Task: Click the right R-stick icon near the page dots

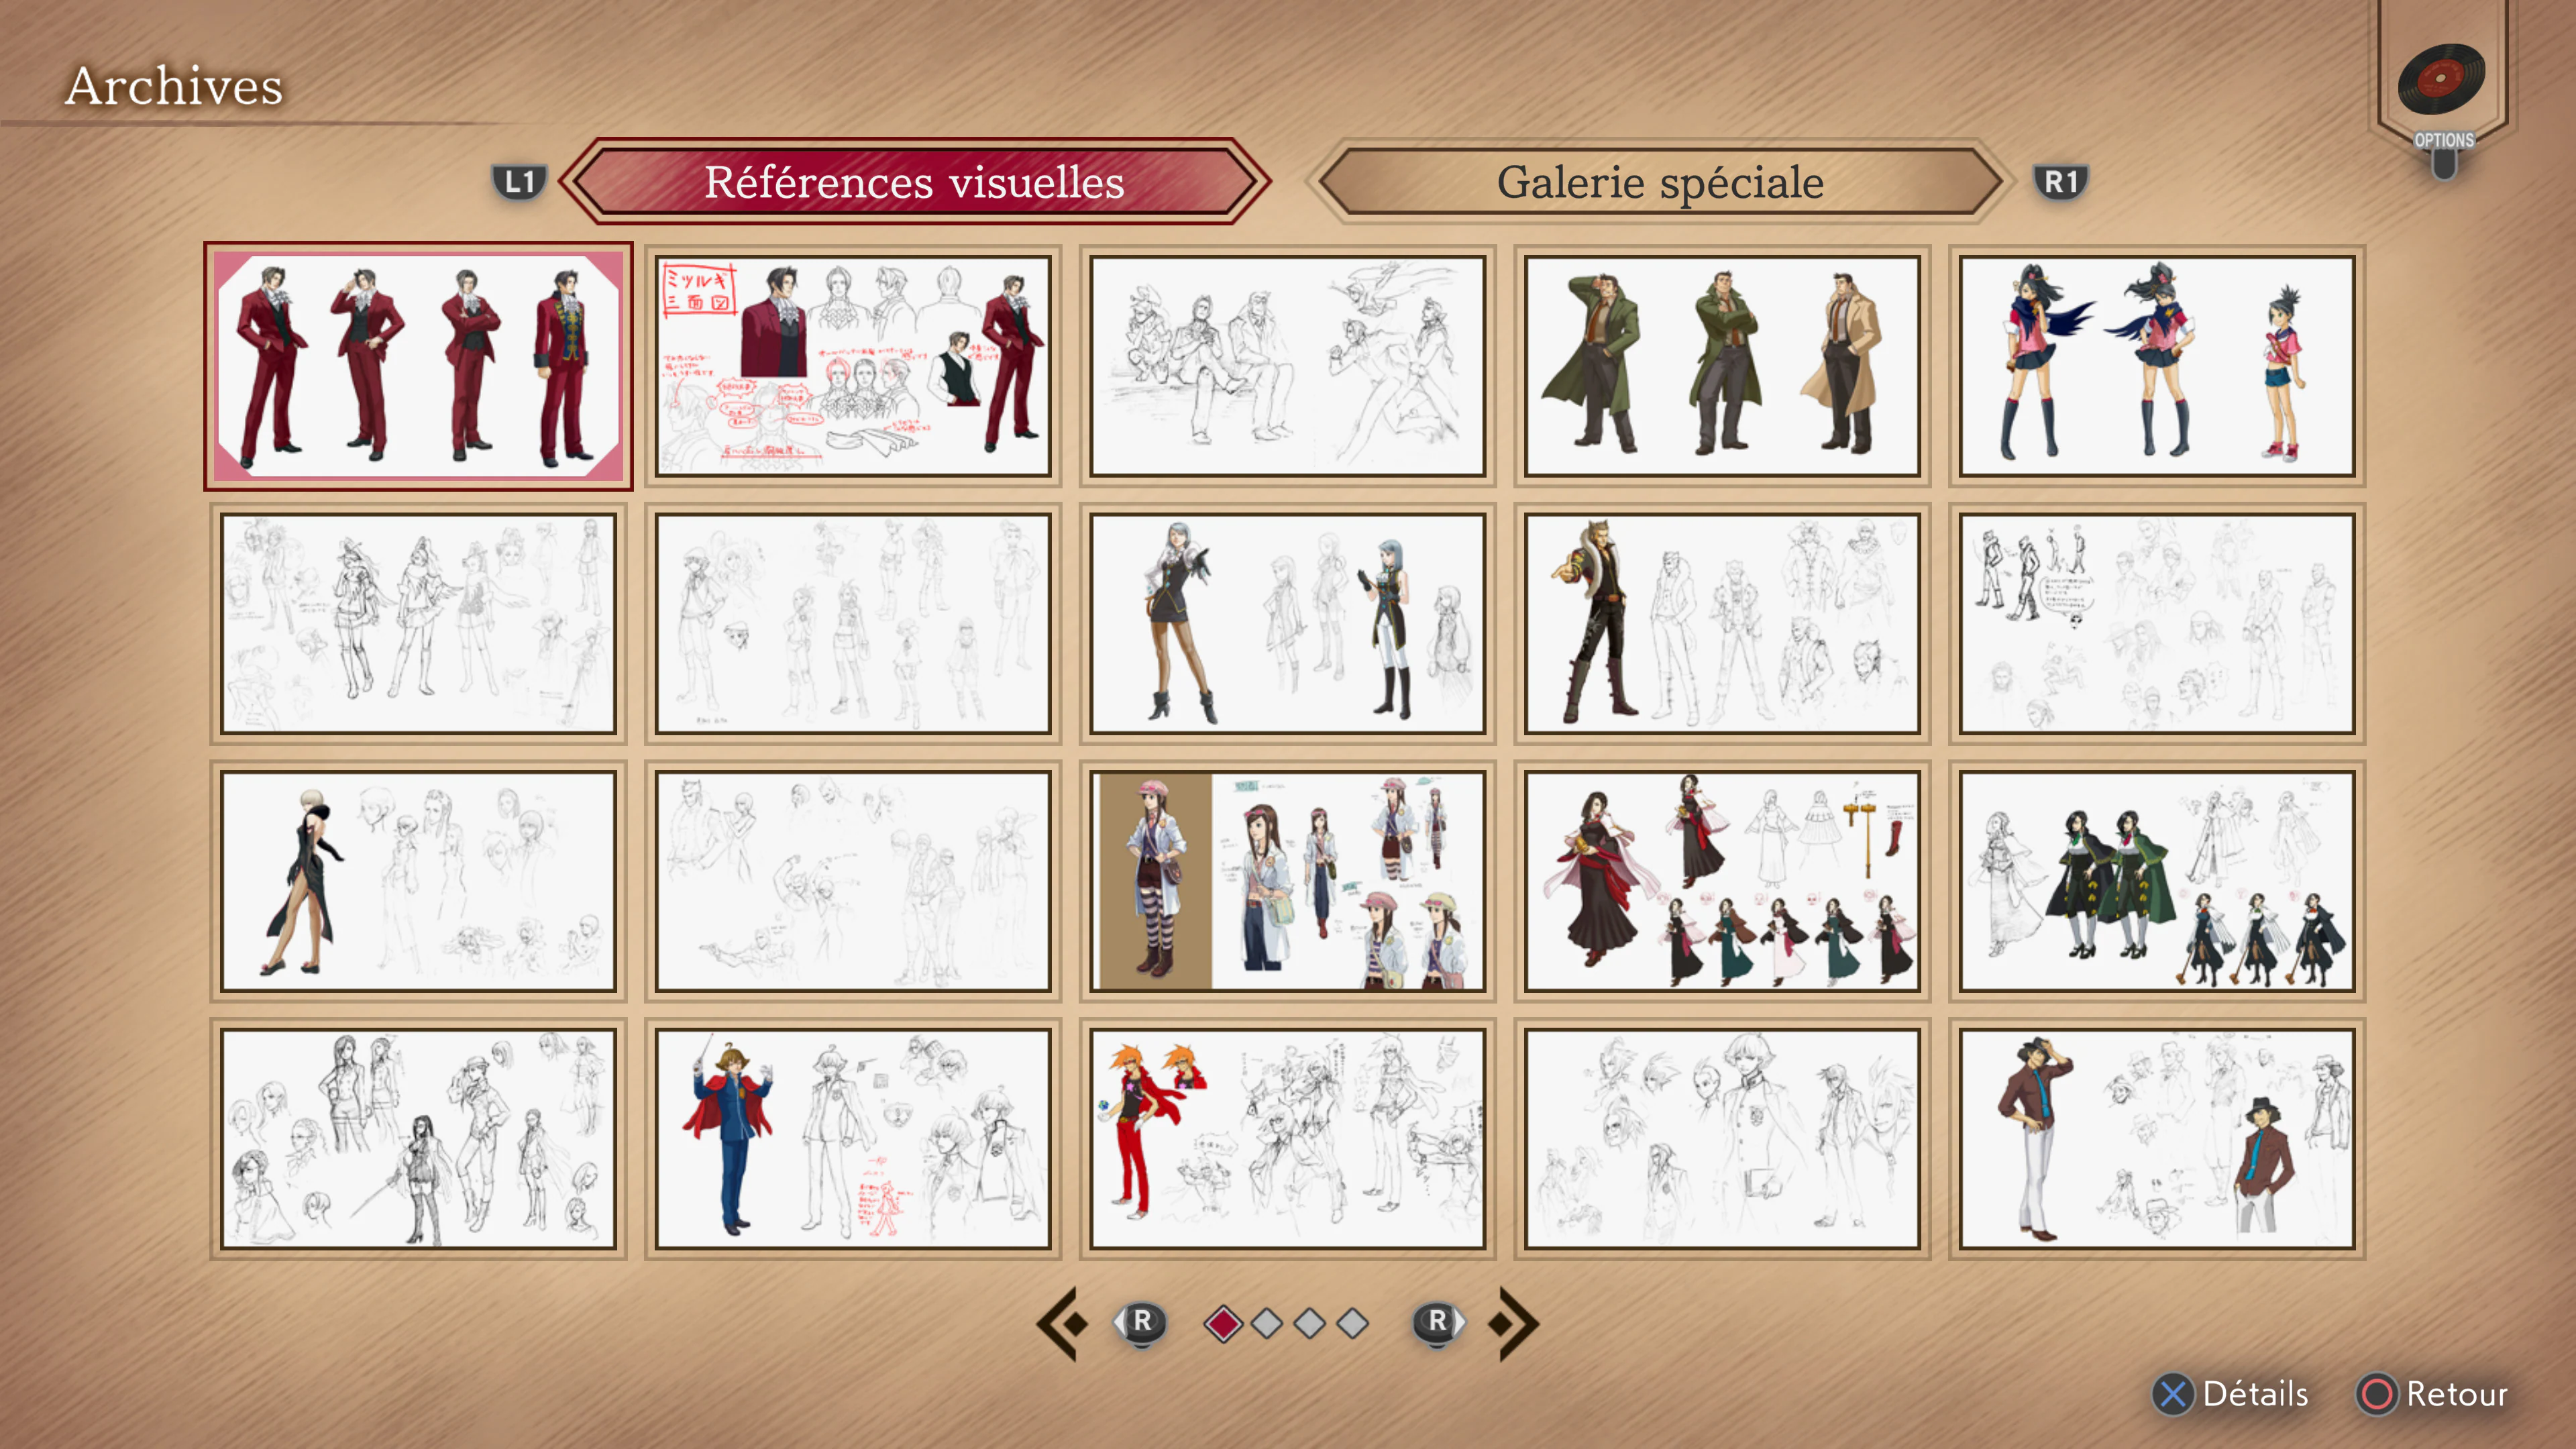Action: (x=1437, y=1322)
